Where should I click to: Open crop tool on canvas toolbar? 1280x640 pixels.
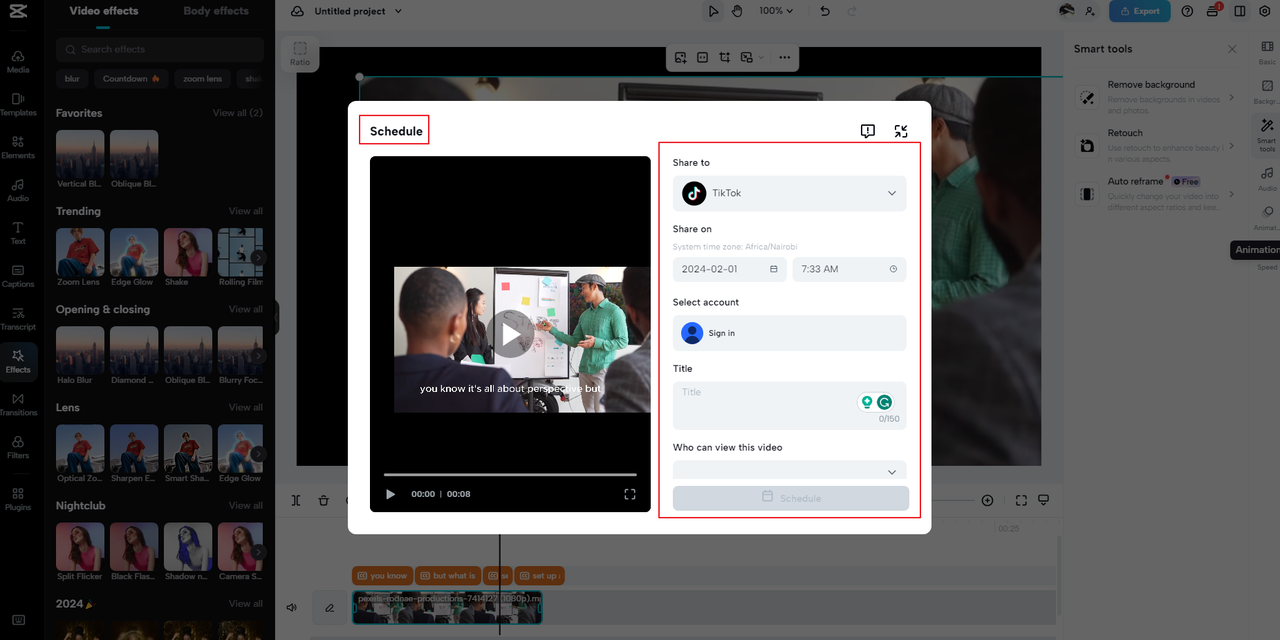click(724, 58)
